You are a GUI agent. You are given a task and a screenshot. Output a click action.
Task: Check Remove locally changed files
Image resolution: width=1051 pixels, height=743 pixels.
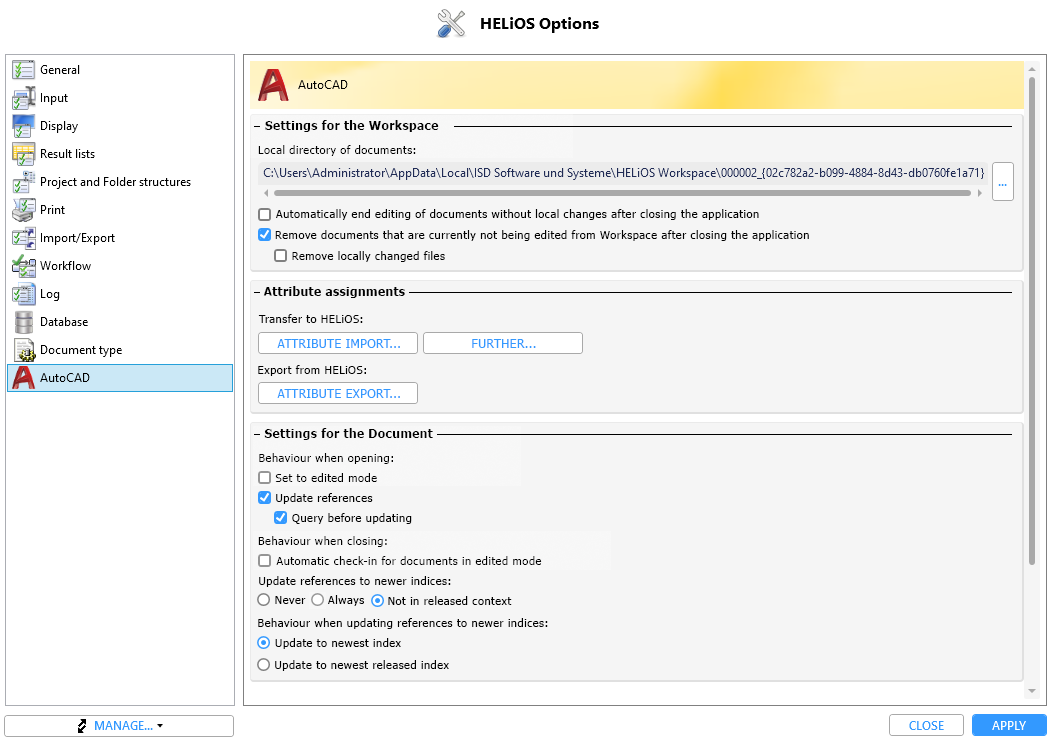281,256
